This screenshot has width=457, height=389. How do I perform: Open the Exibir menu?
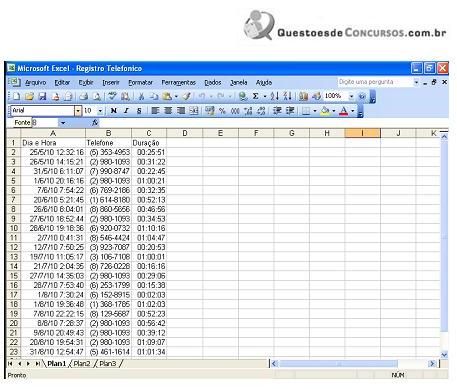coord(86,82)
